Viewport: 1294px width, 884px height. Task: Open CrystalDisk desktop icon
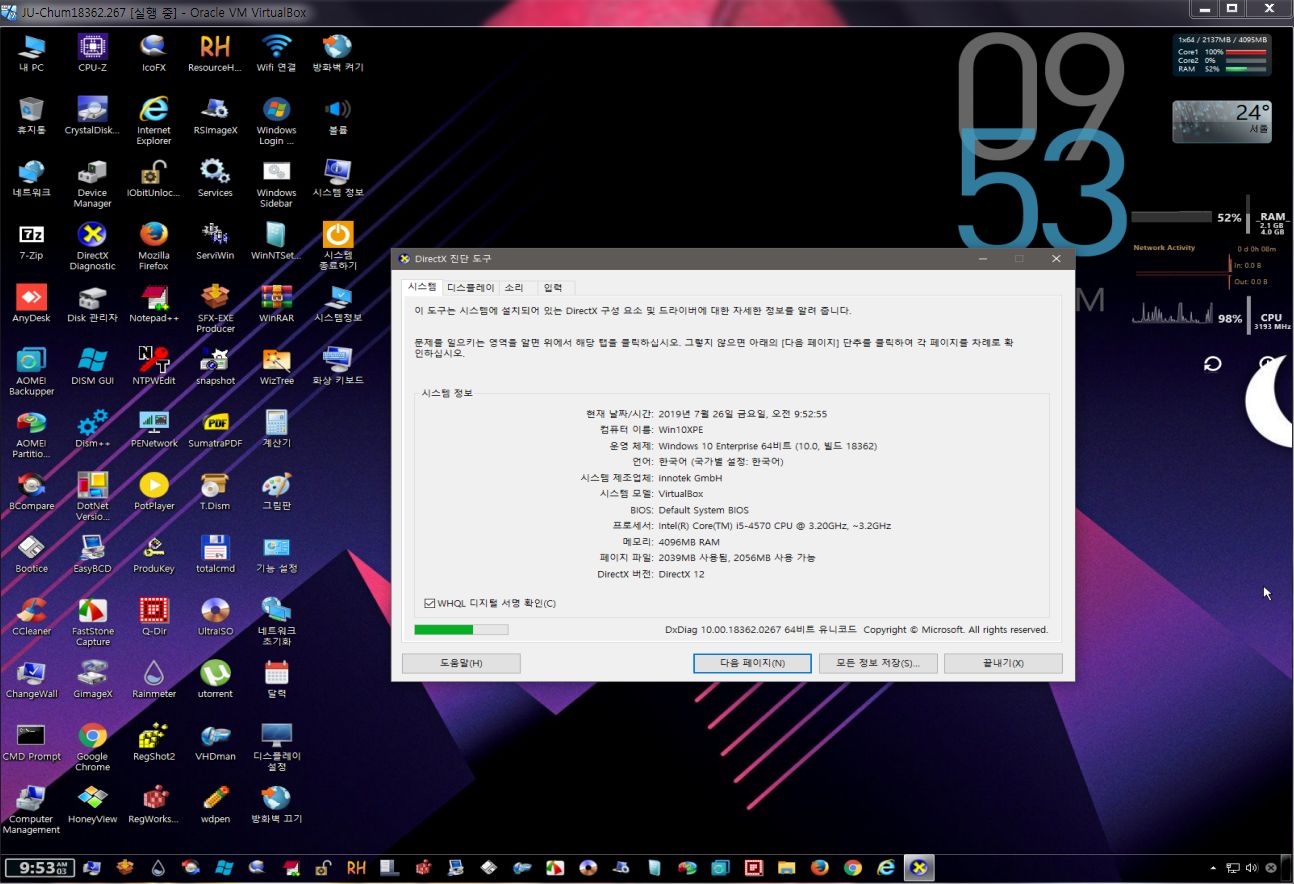(x=92, y=115)
